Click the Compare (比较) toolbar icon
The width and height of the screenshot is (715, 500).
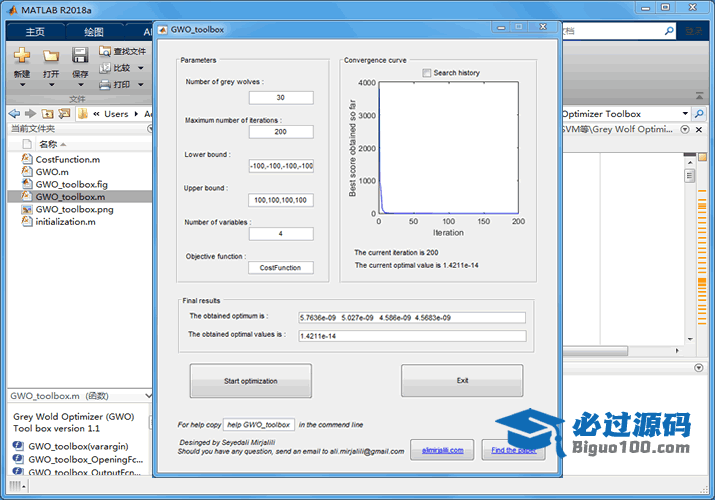(x=105, y=68)
